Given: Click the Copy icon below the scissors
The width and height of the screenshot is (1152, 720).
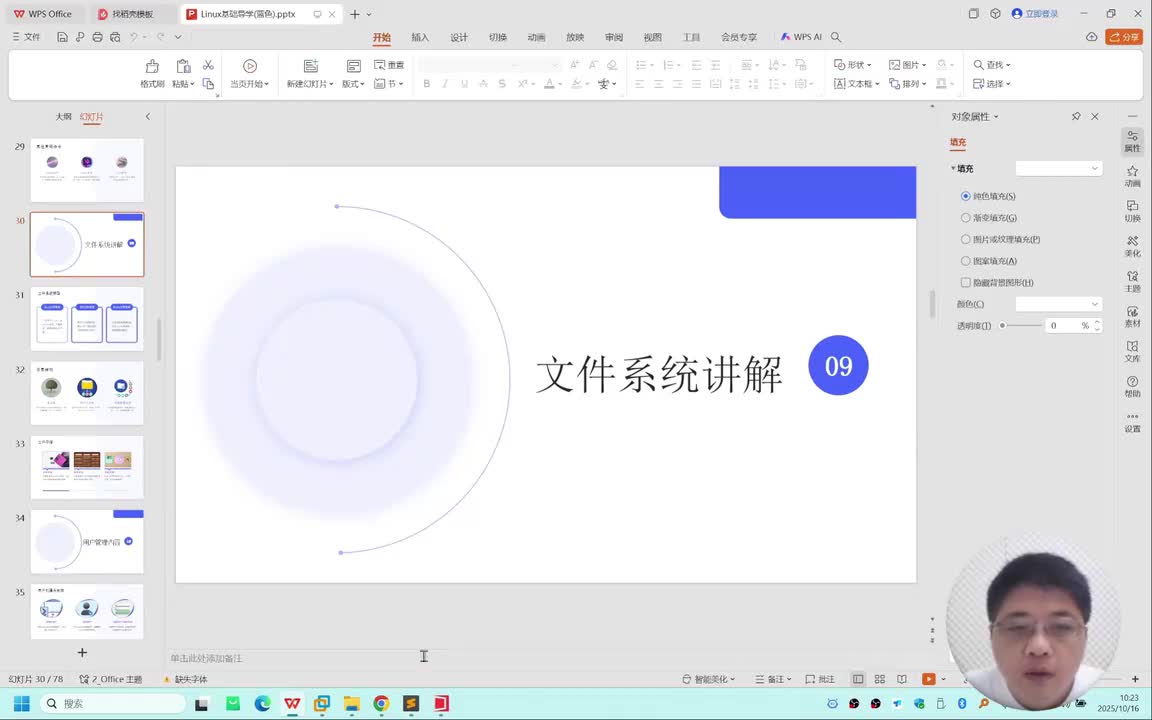Looking at the screenshot, I should tap(209, 84).
